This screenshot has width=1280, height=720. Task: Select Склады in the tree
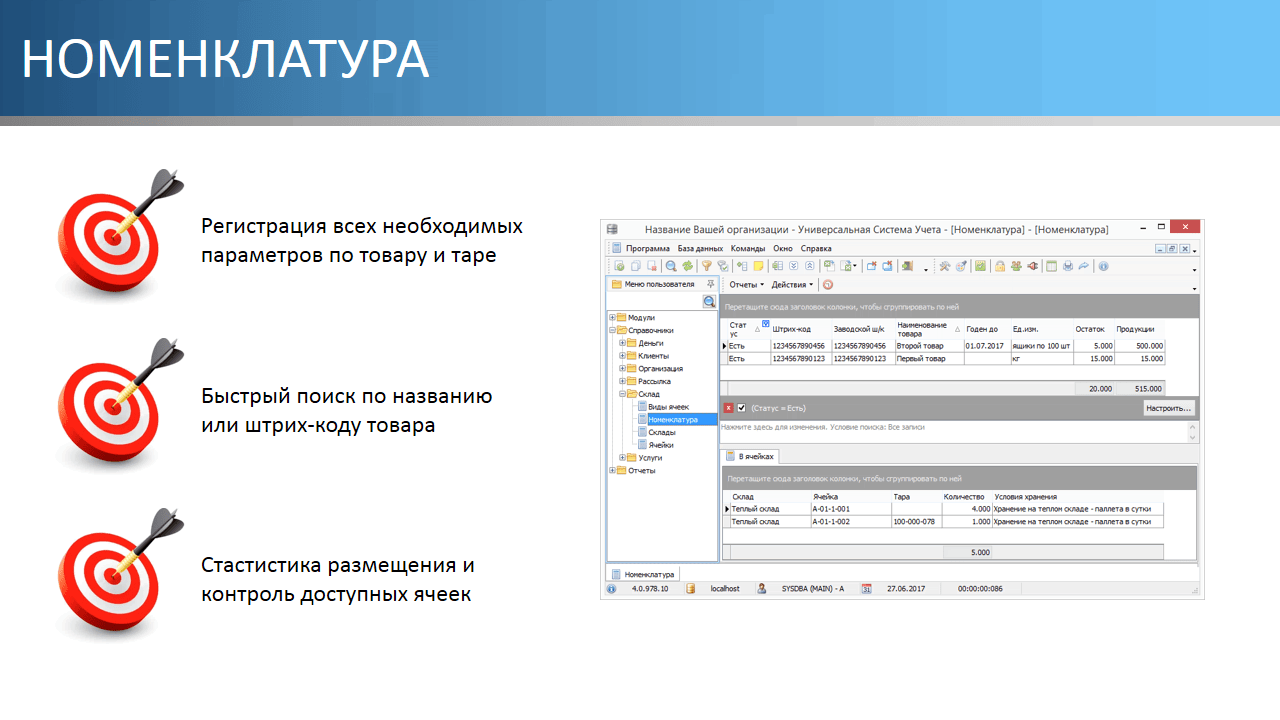click(662, 433)
